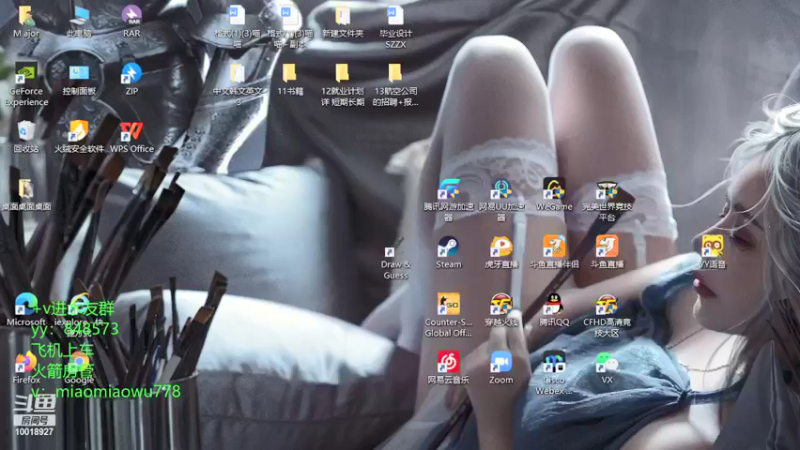This screenshot has width=800, height=450.
Task: Launch Draw & Guess shortcut
Action: 395,258
